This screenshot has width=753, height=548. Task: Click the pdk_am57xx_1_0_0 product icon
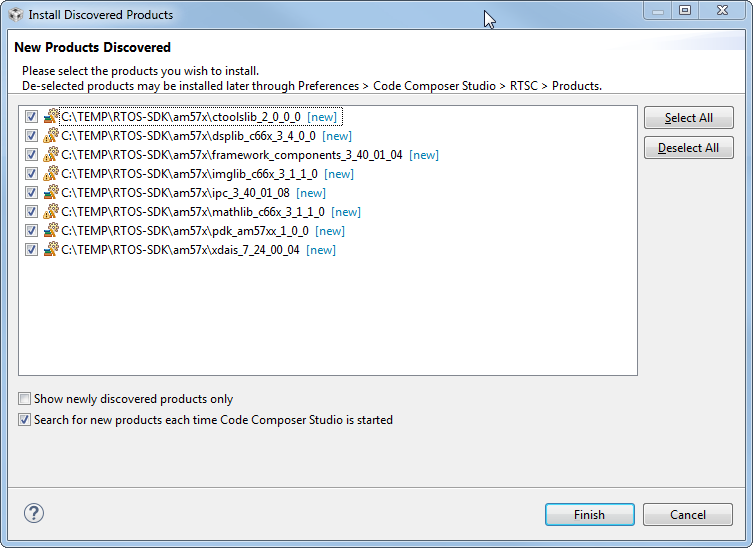pos(51,231)
